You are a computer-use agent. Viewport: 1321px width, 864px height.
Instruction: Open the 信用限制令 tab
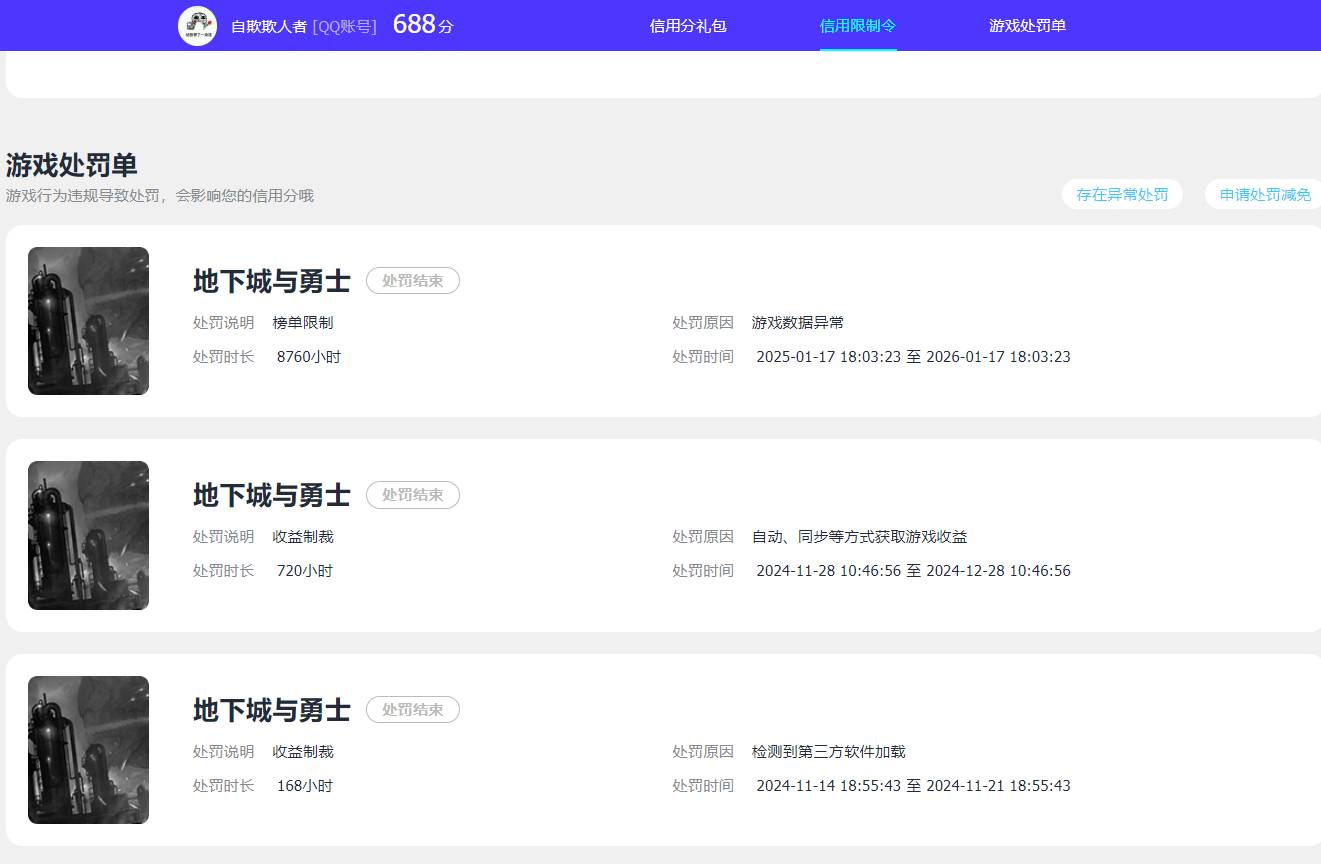point(857,25)
